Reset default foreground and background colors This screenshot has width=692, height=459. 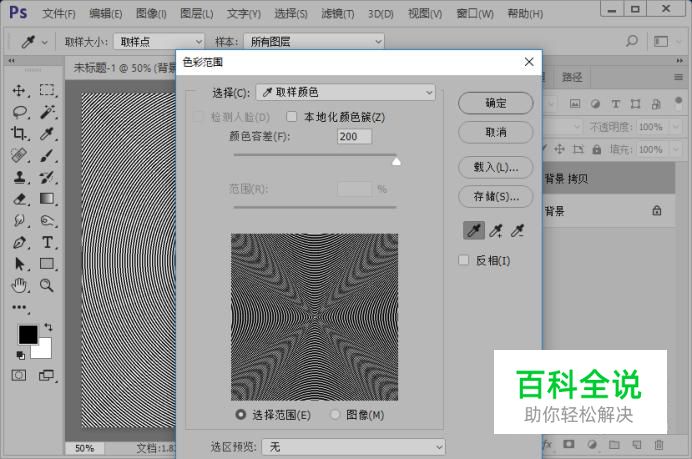[20, 355]
